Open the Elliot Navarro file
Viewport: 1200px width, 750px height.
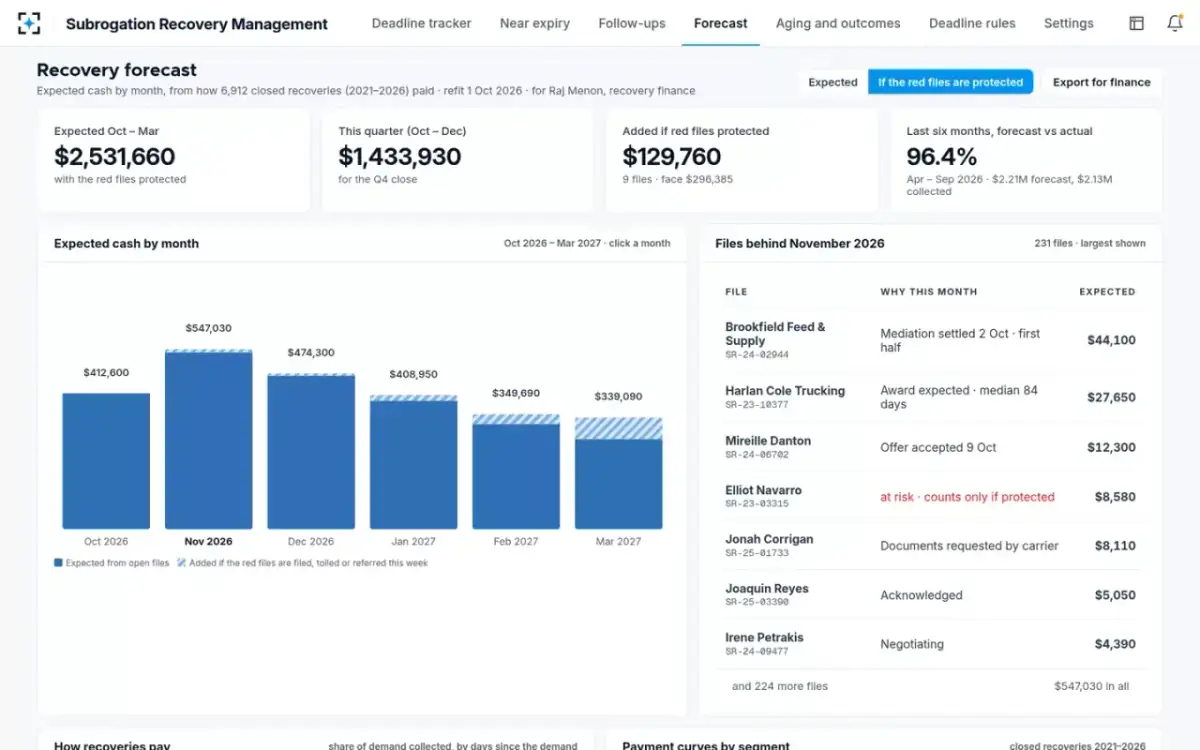tap(930, 496)
